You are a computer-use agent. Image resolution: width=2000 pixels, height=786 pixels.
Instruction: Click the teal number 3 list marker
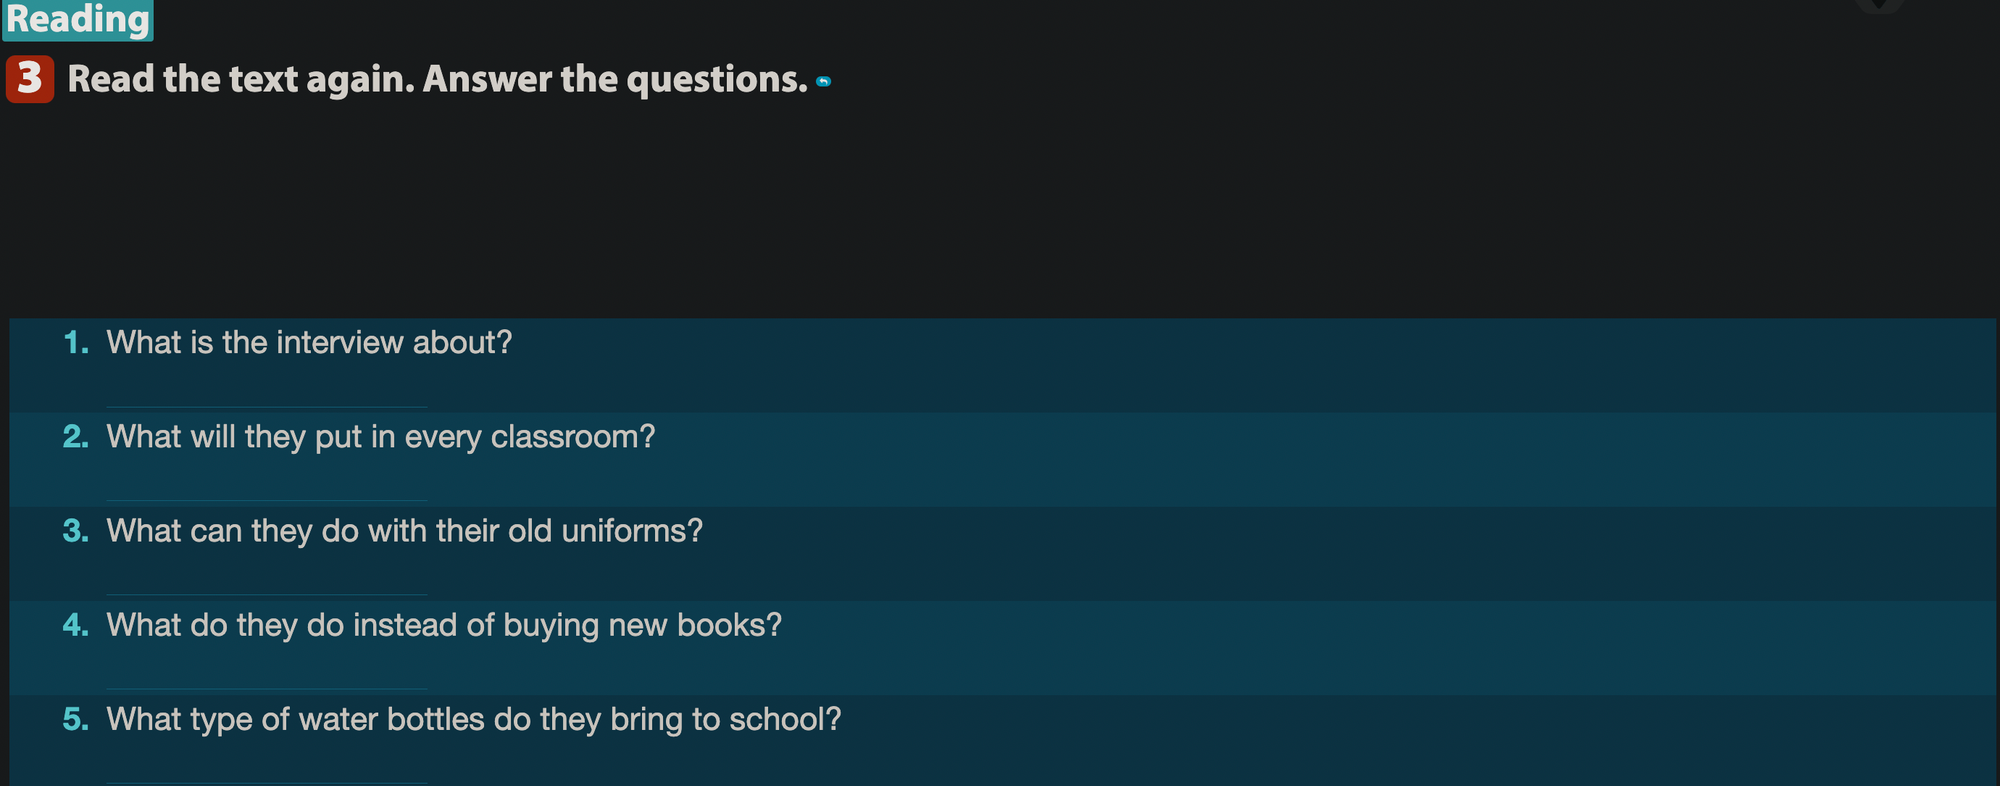pos(76,531)
